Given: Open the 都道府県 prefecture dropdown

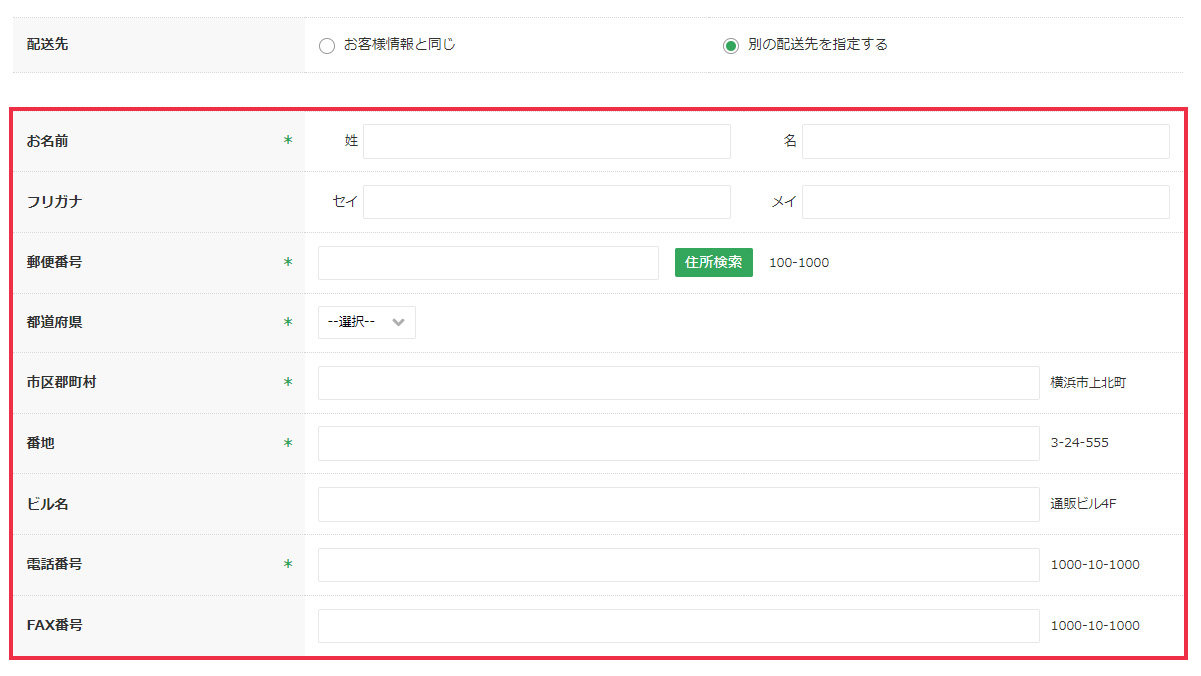Looking at the screenshot, I should pyautogui.click(x=366, y=322).
